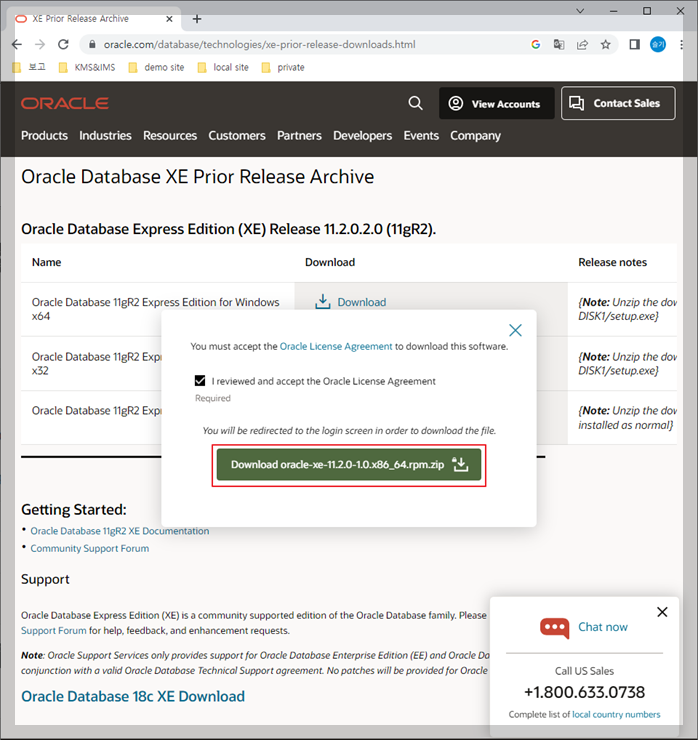Click the Name column header

(x=46, y=262)
